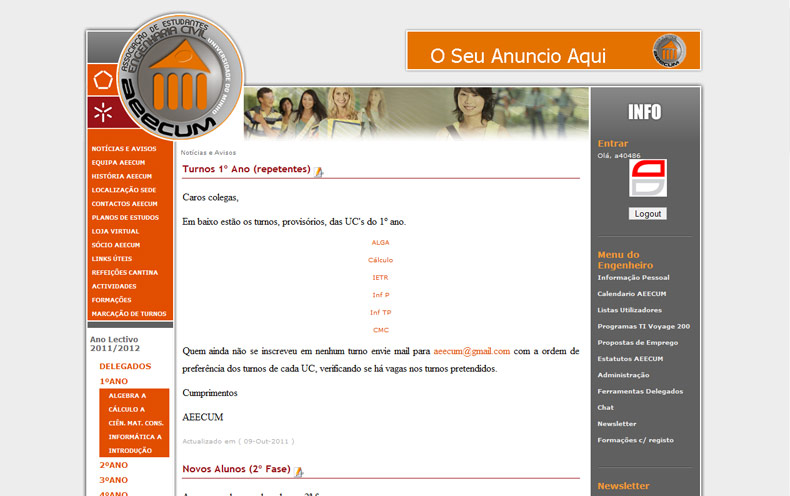Open Formações menu item
Image resolution: width=790 pixels, height=496 pixels.
coord(111,300)
